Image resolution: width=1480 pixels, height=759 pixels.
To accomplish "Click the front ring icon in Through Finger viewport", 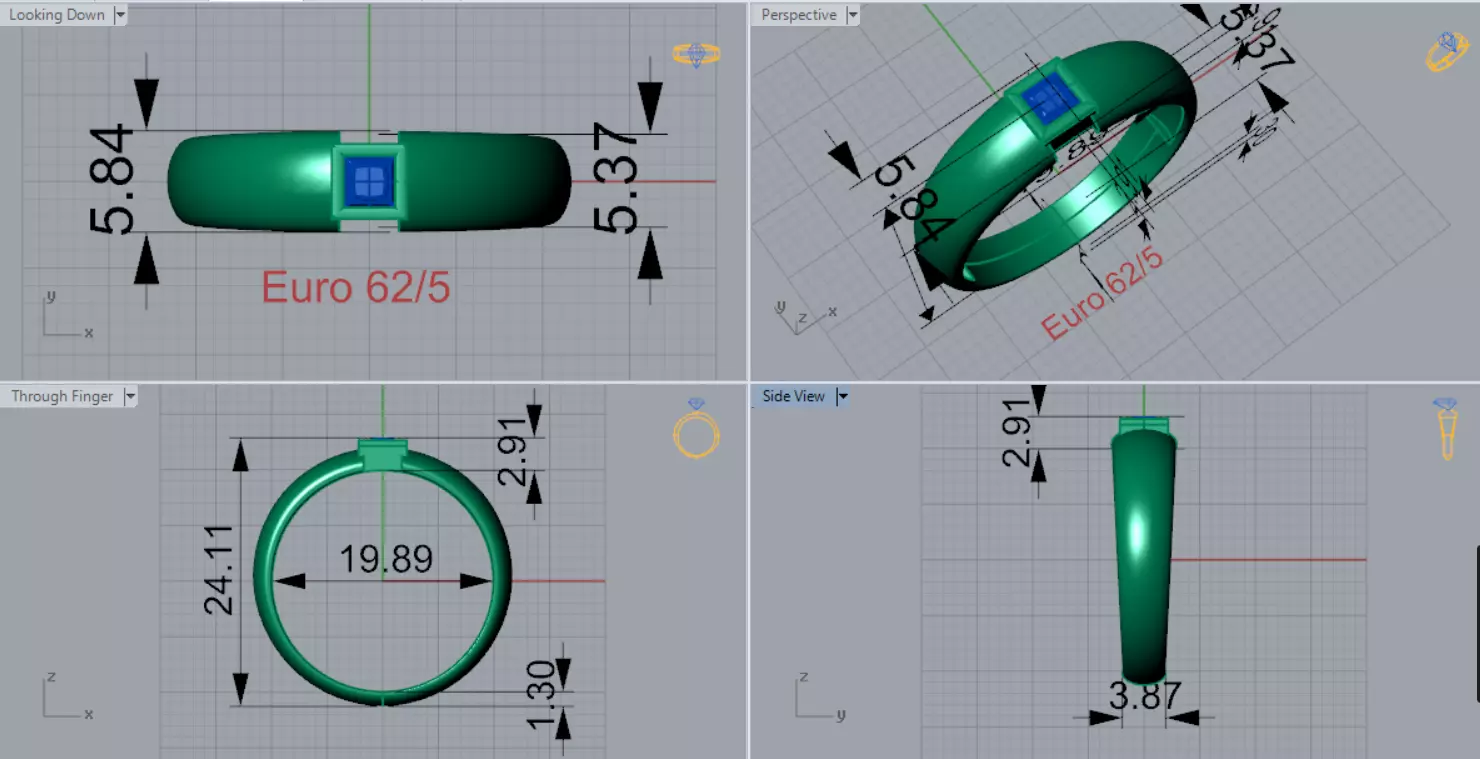I will point(696,428).
